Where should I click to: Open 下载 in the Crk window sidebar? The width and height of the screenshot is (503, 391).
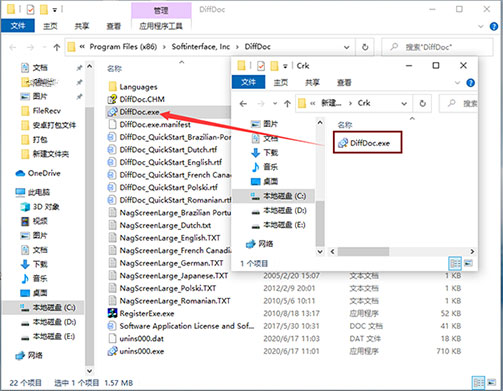[264, 153]
